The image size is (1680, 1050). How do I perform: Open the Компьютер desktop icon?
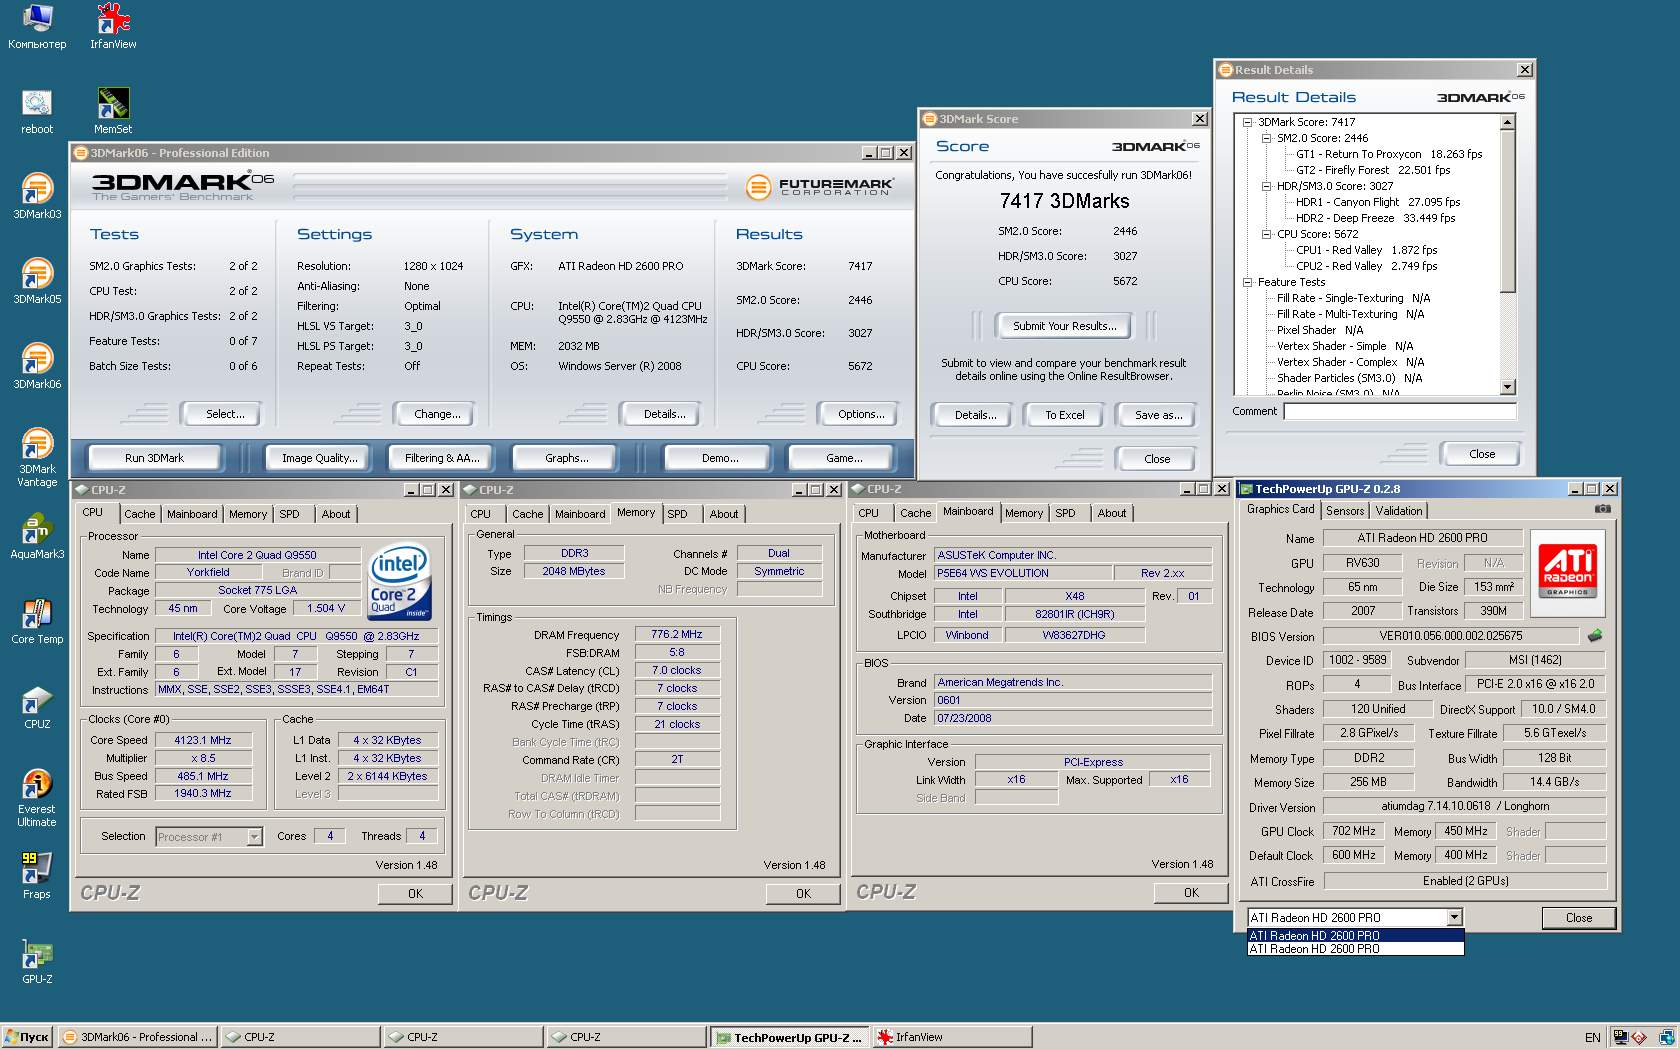[x=37, y=27]
